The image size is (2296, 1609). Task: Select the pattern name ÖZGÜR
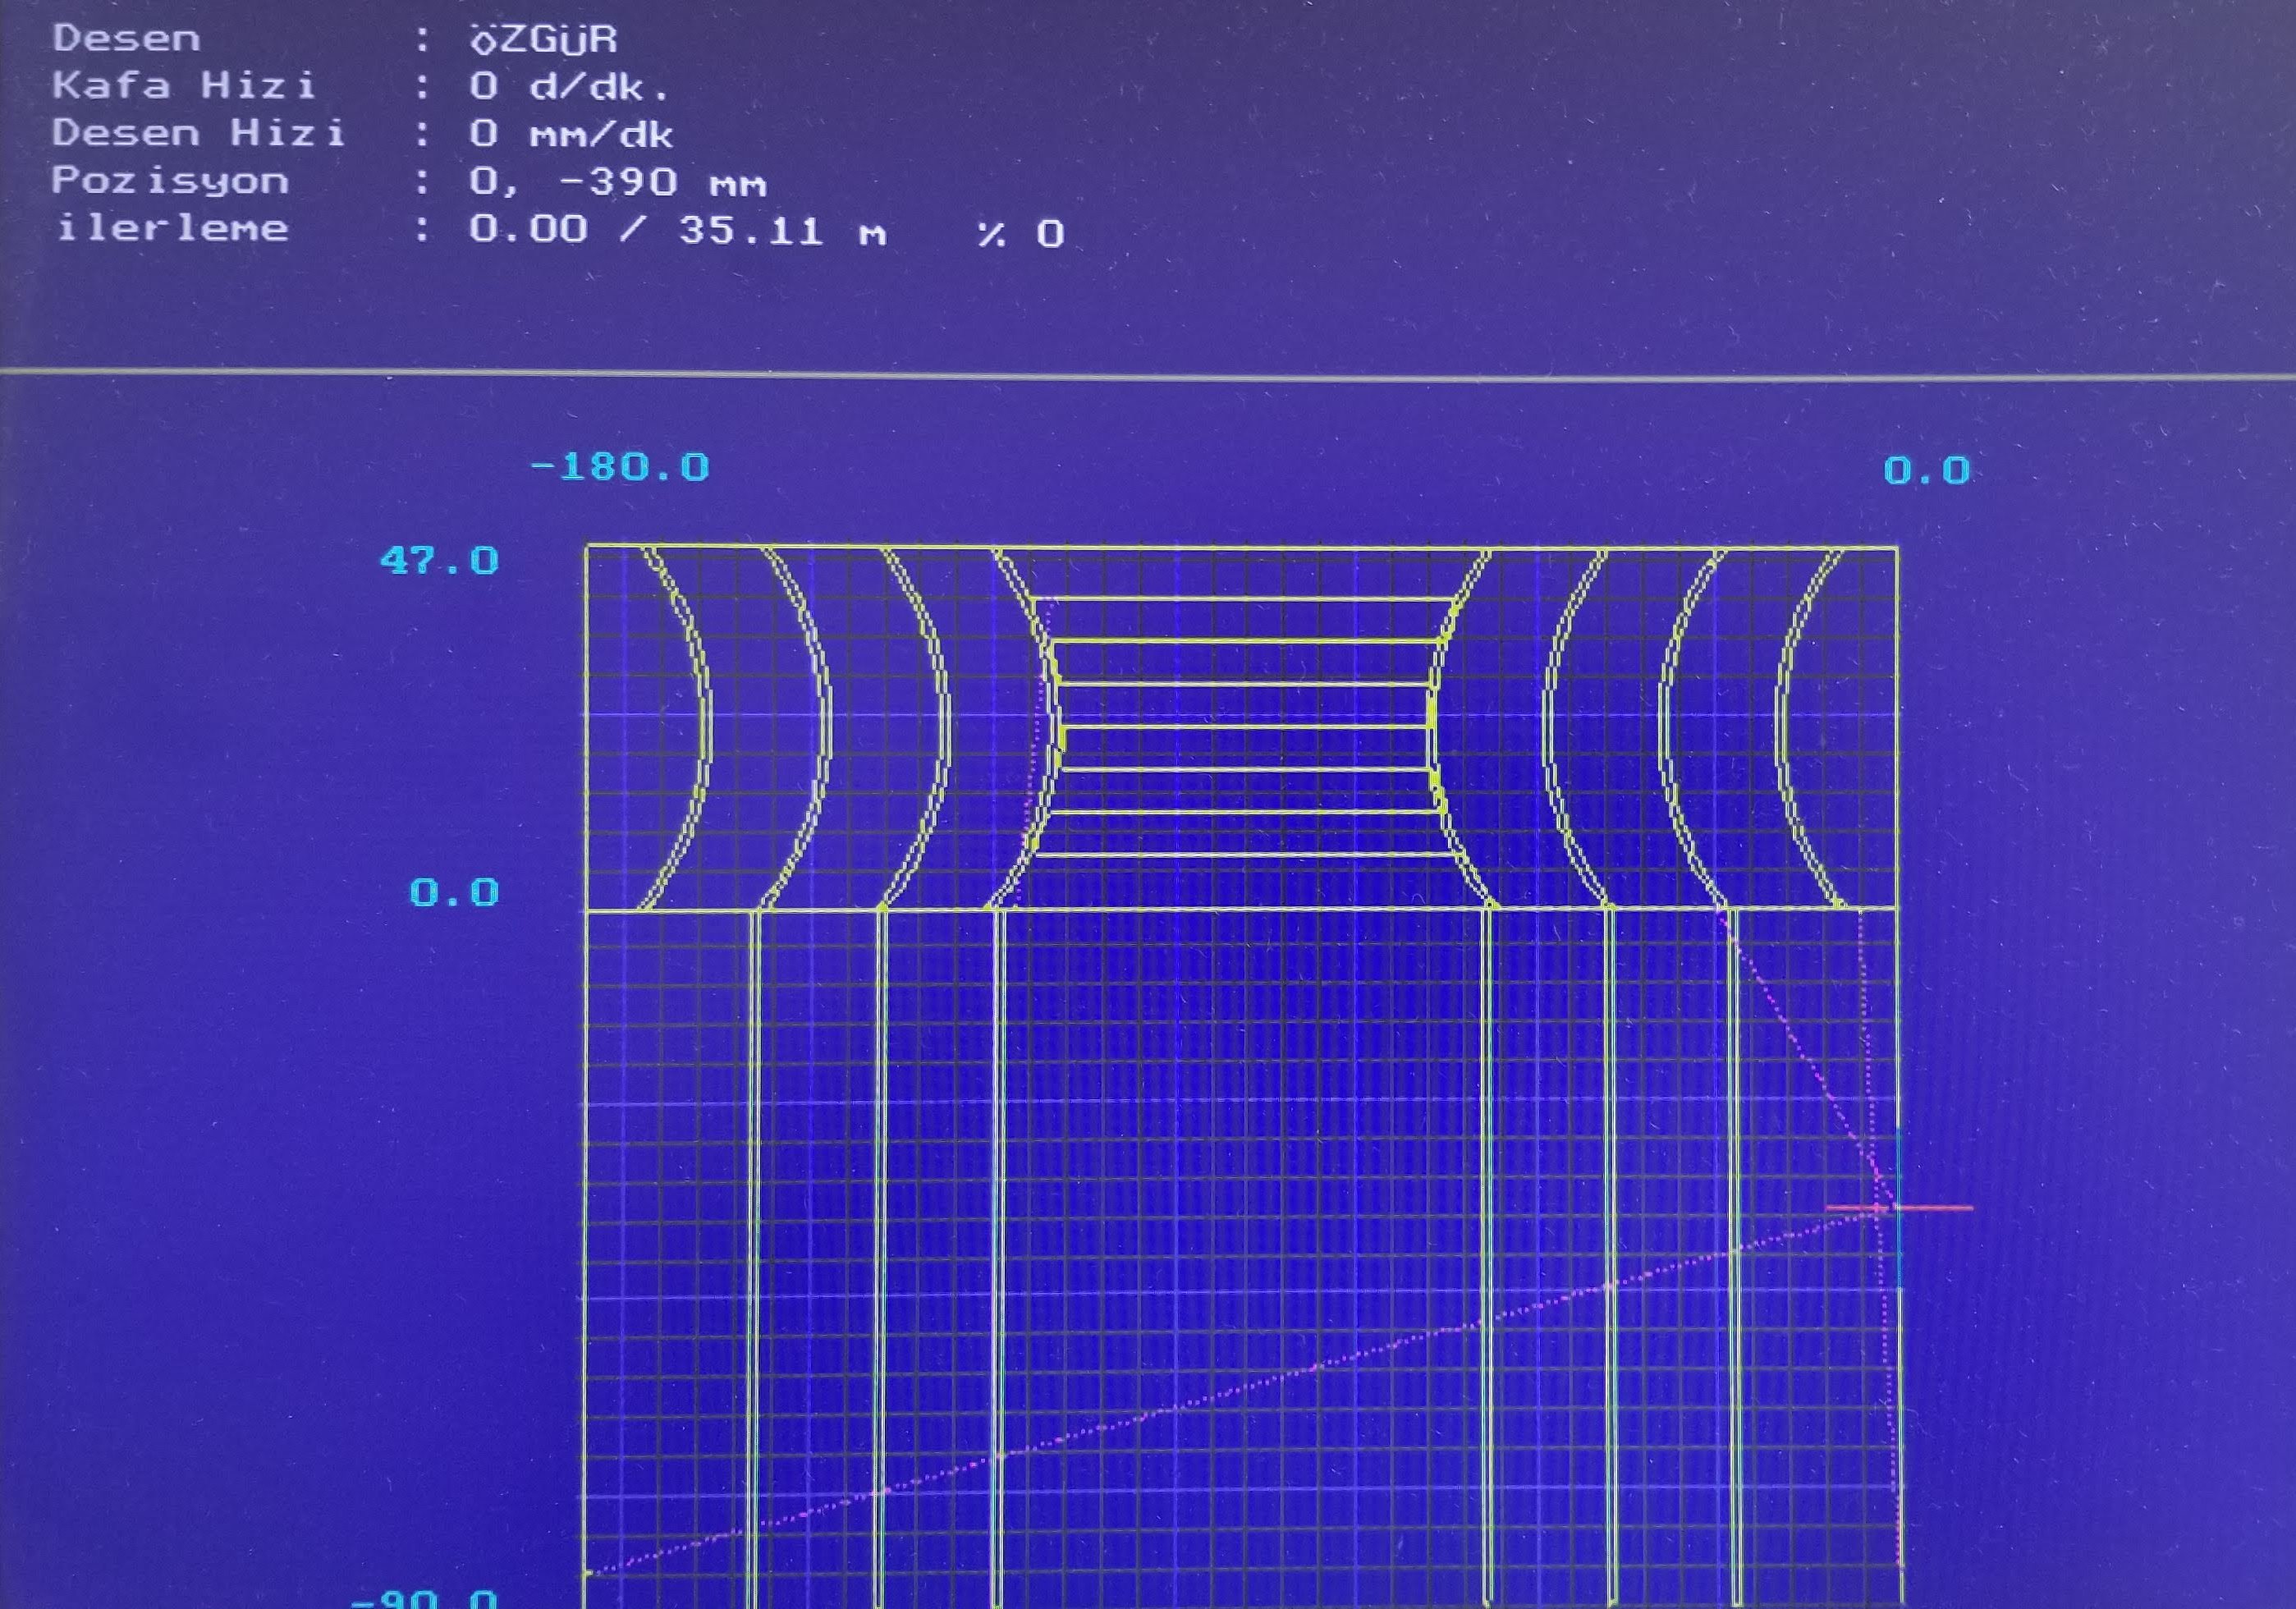coord(544,40)
